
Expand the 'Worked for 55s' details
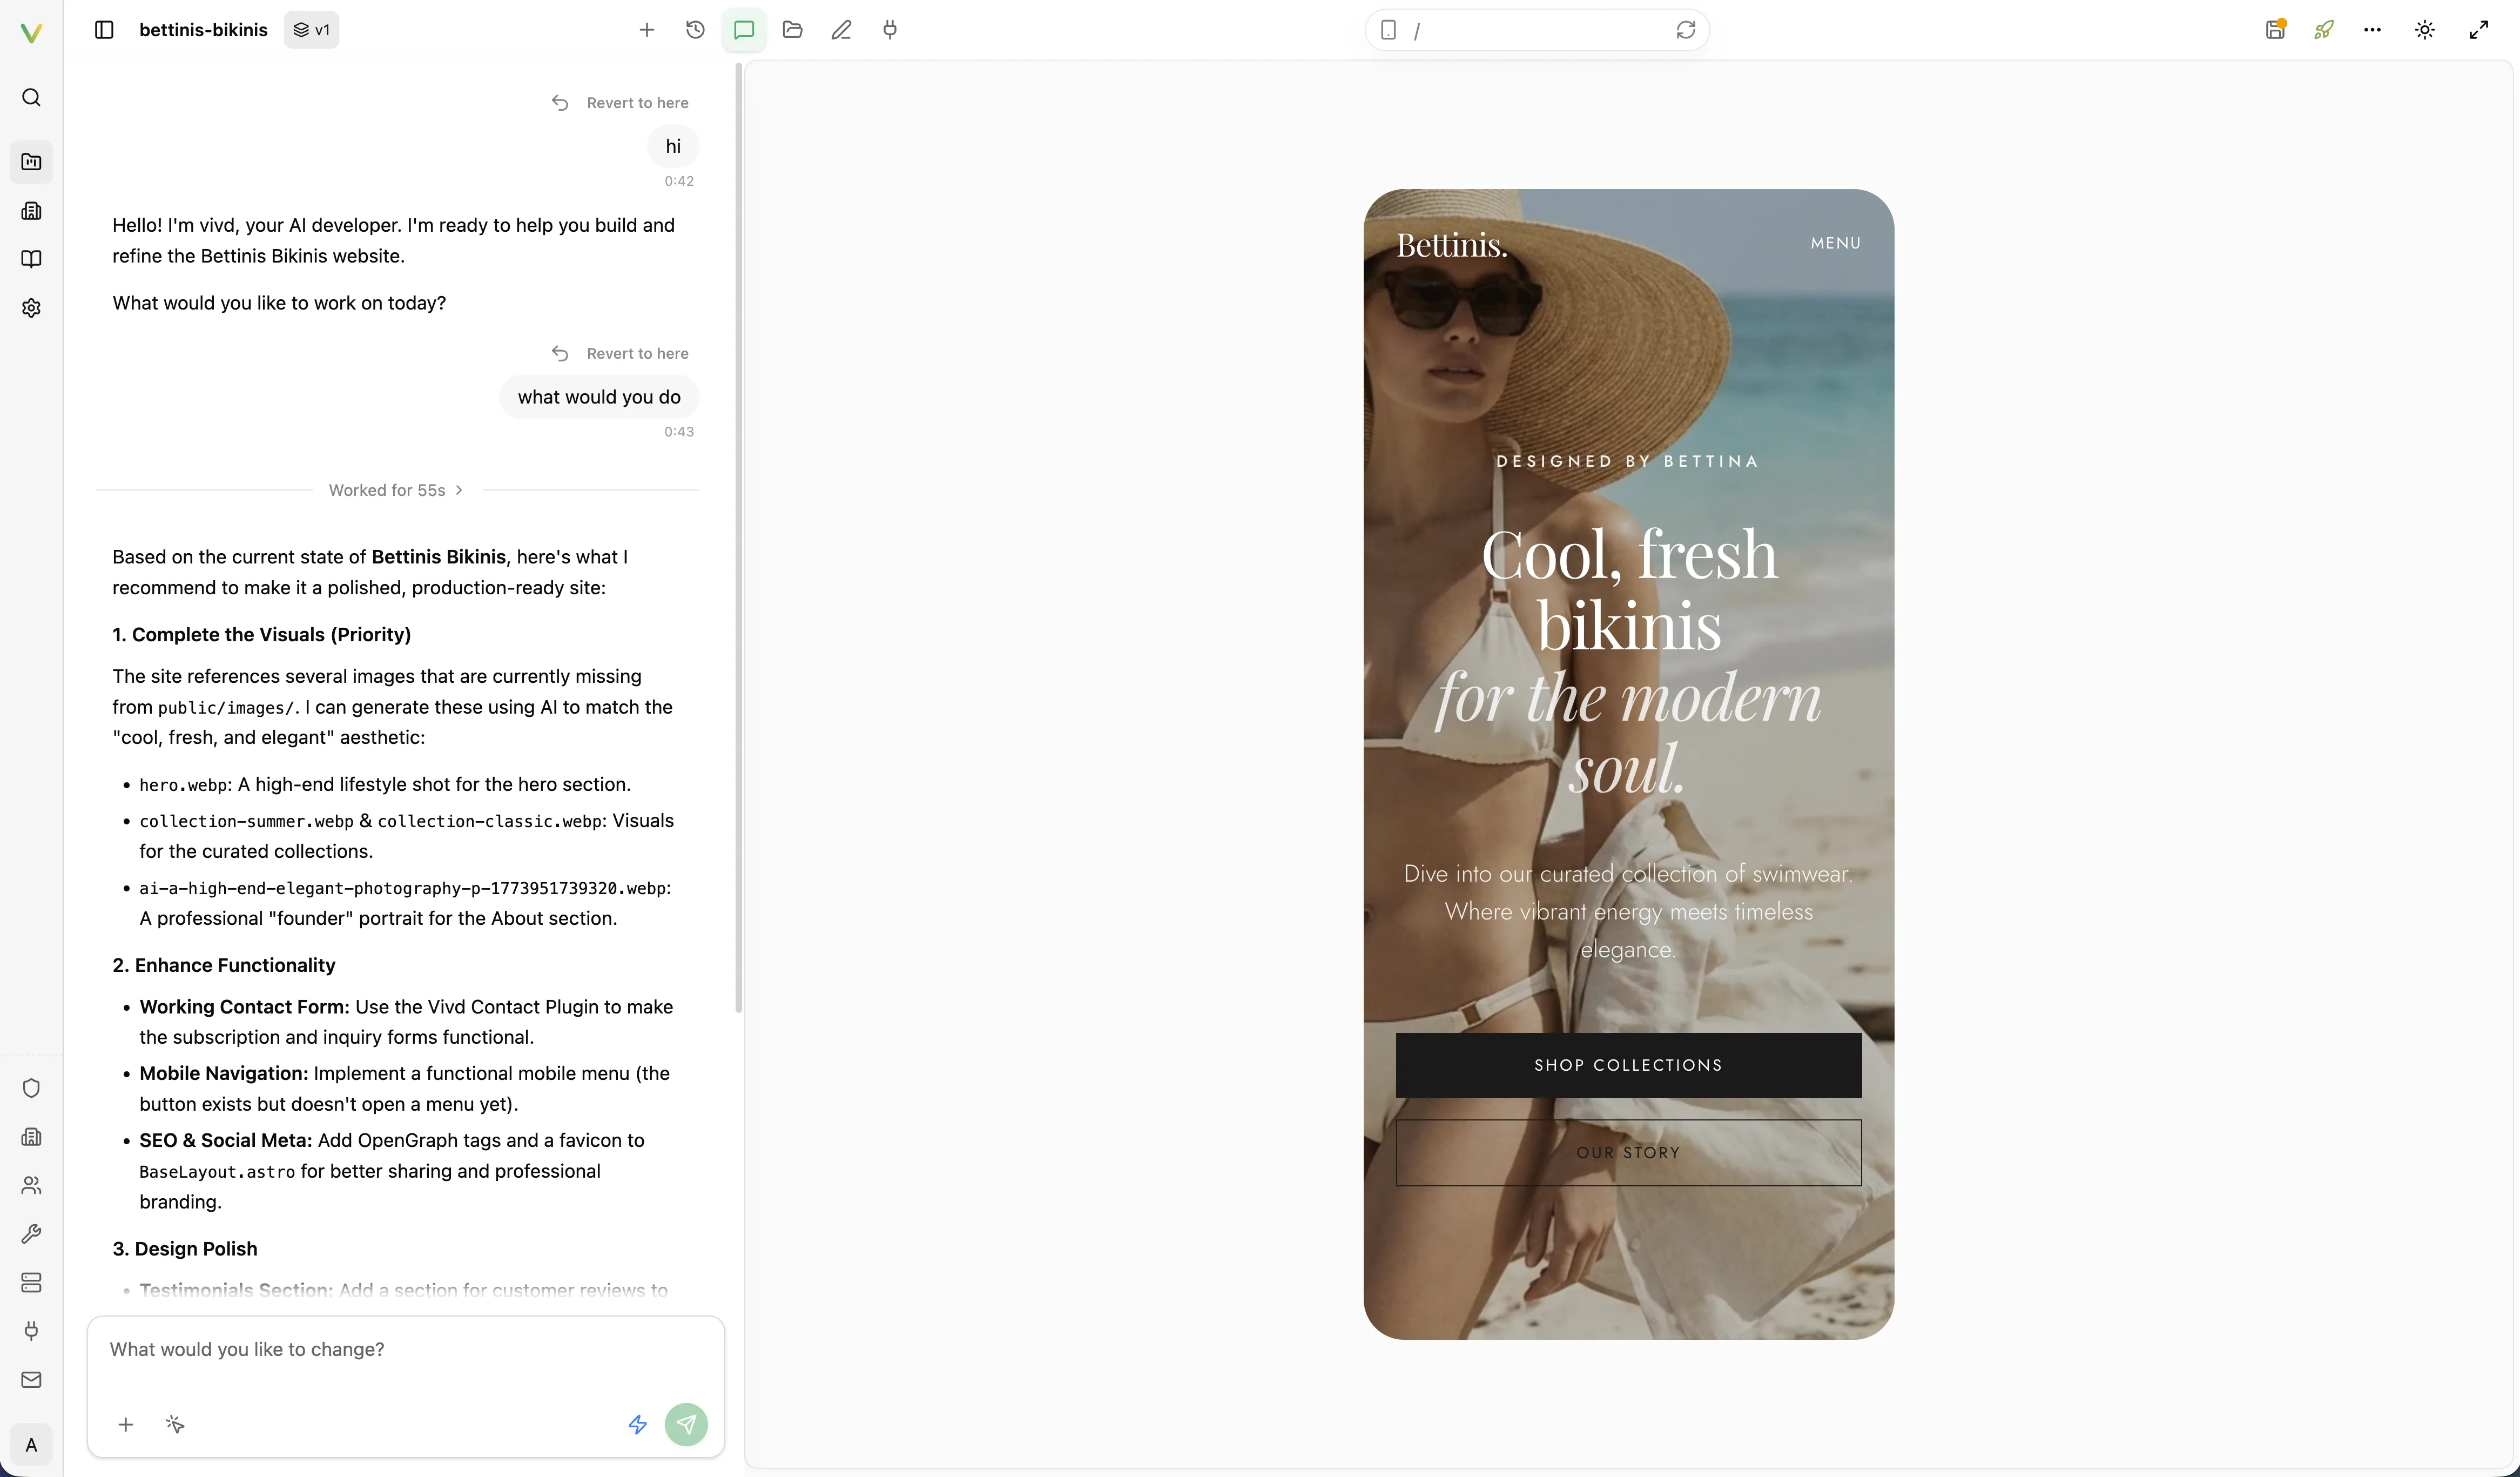click(x=395, y=489)
